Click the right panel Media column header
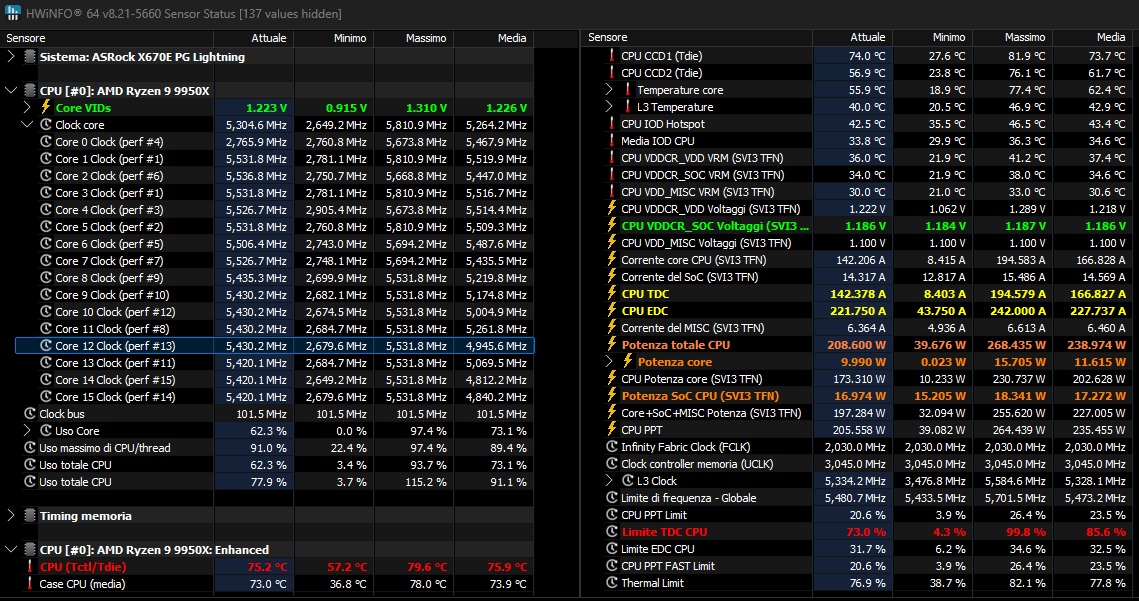 click(x=1095, y=37)
